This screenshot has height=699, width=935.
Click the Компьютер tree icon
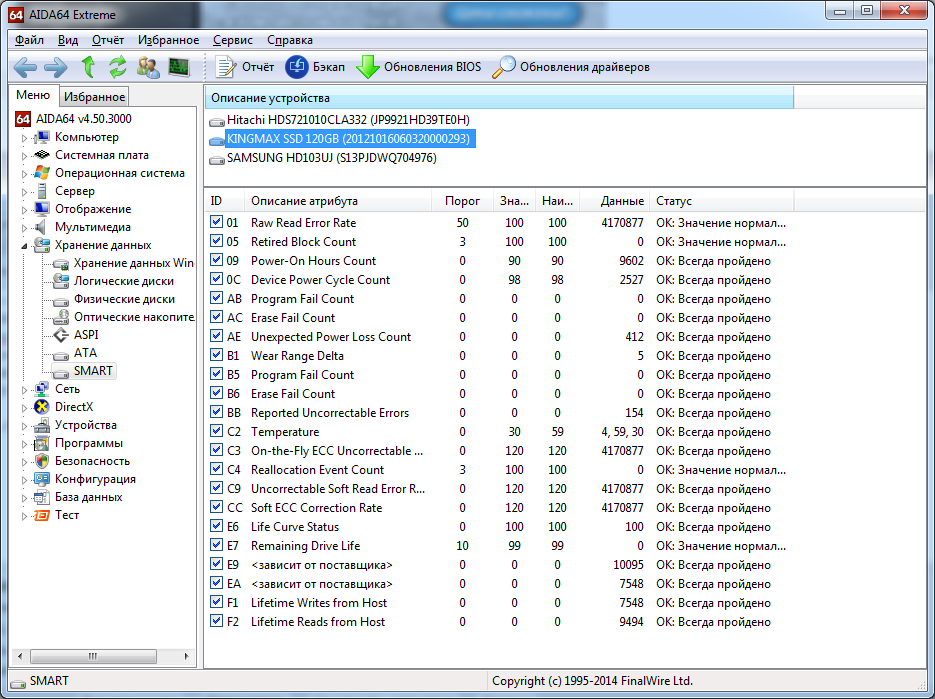click(x=42, y=137)
